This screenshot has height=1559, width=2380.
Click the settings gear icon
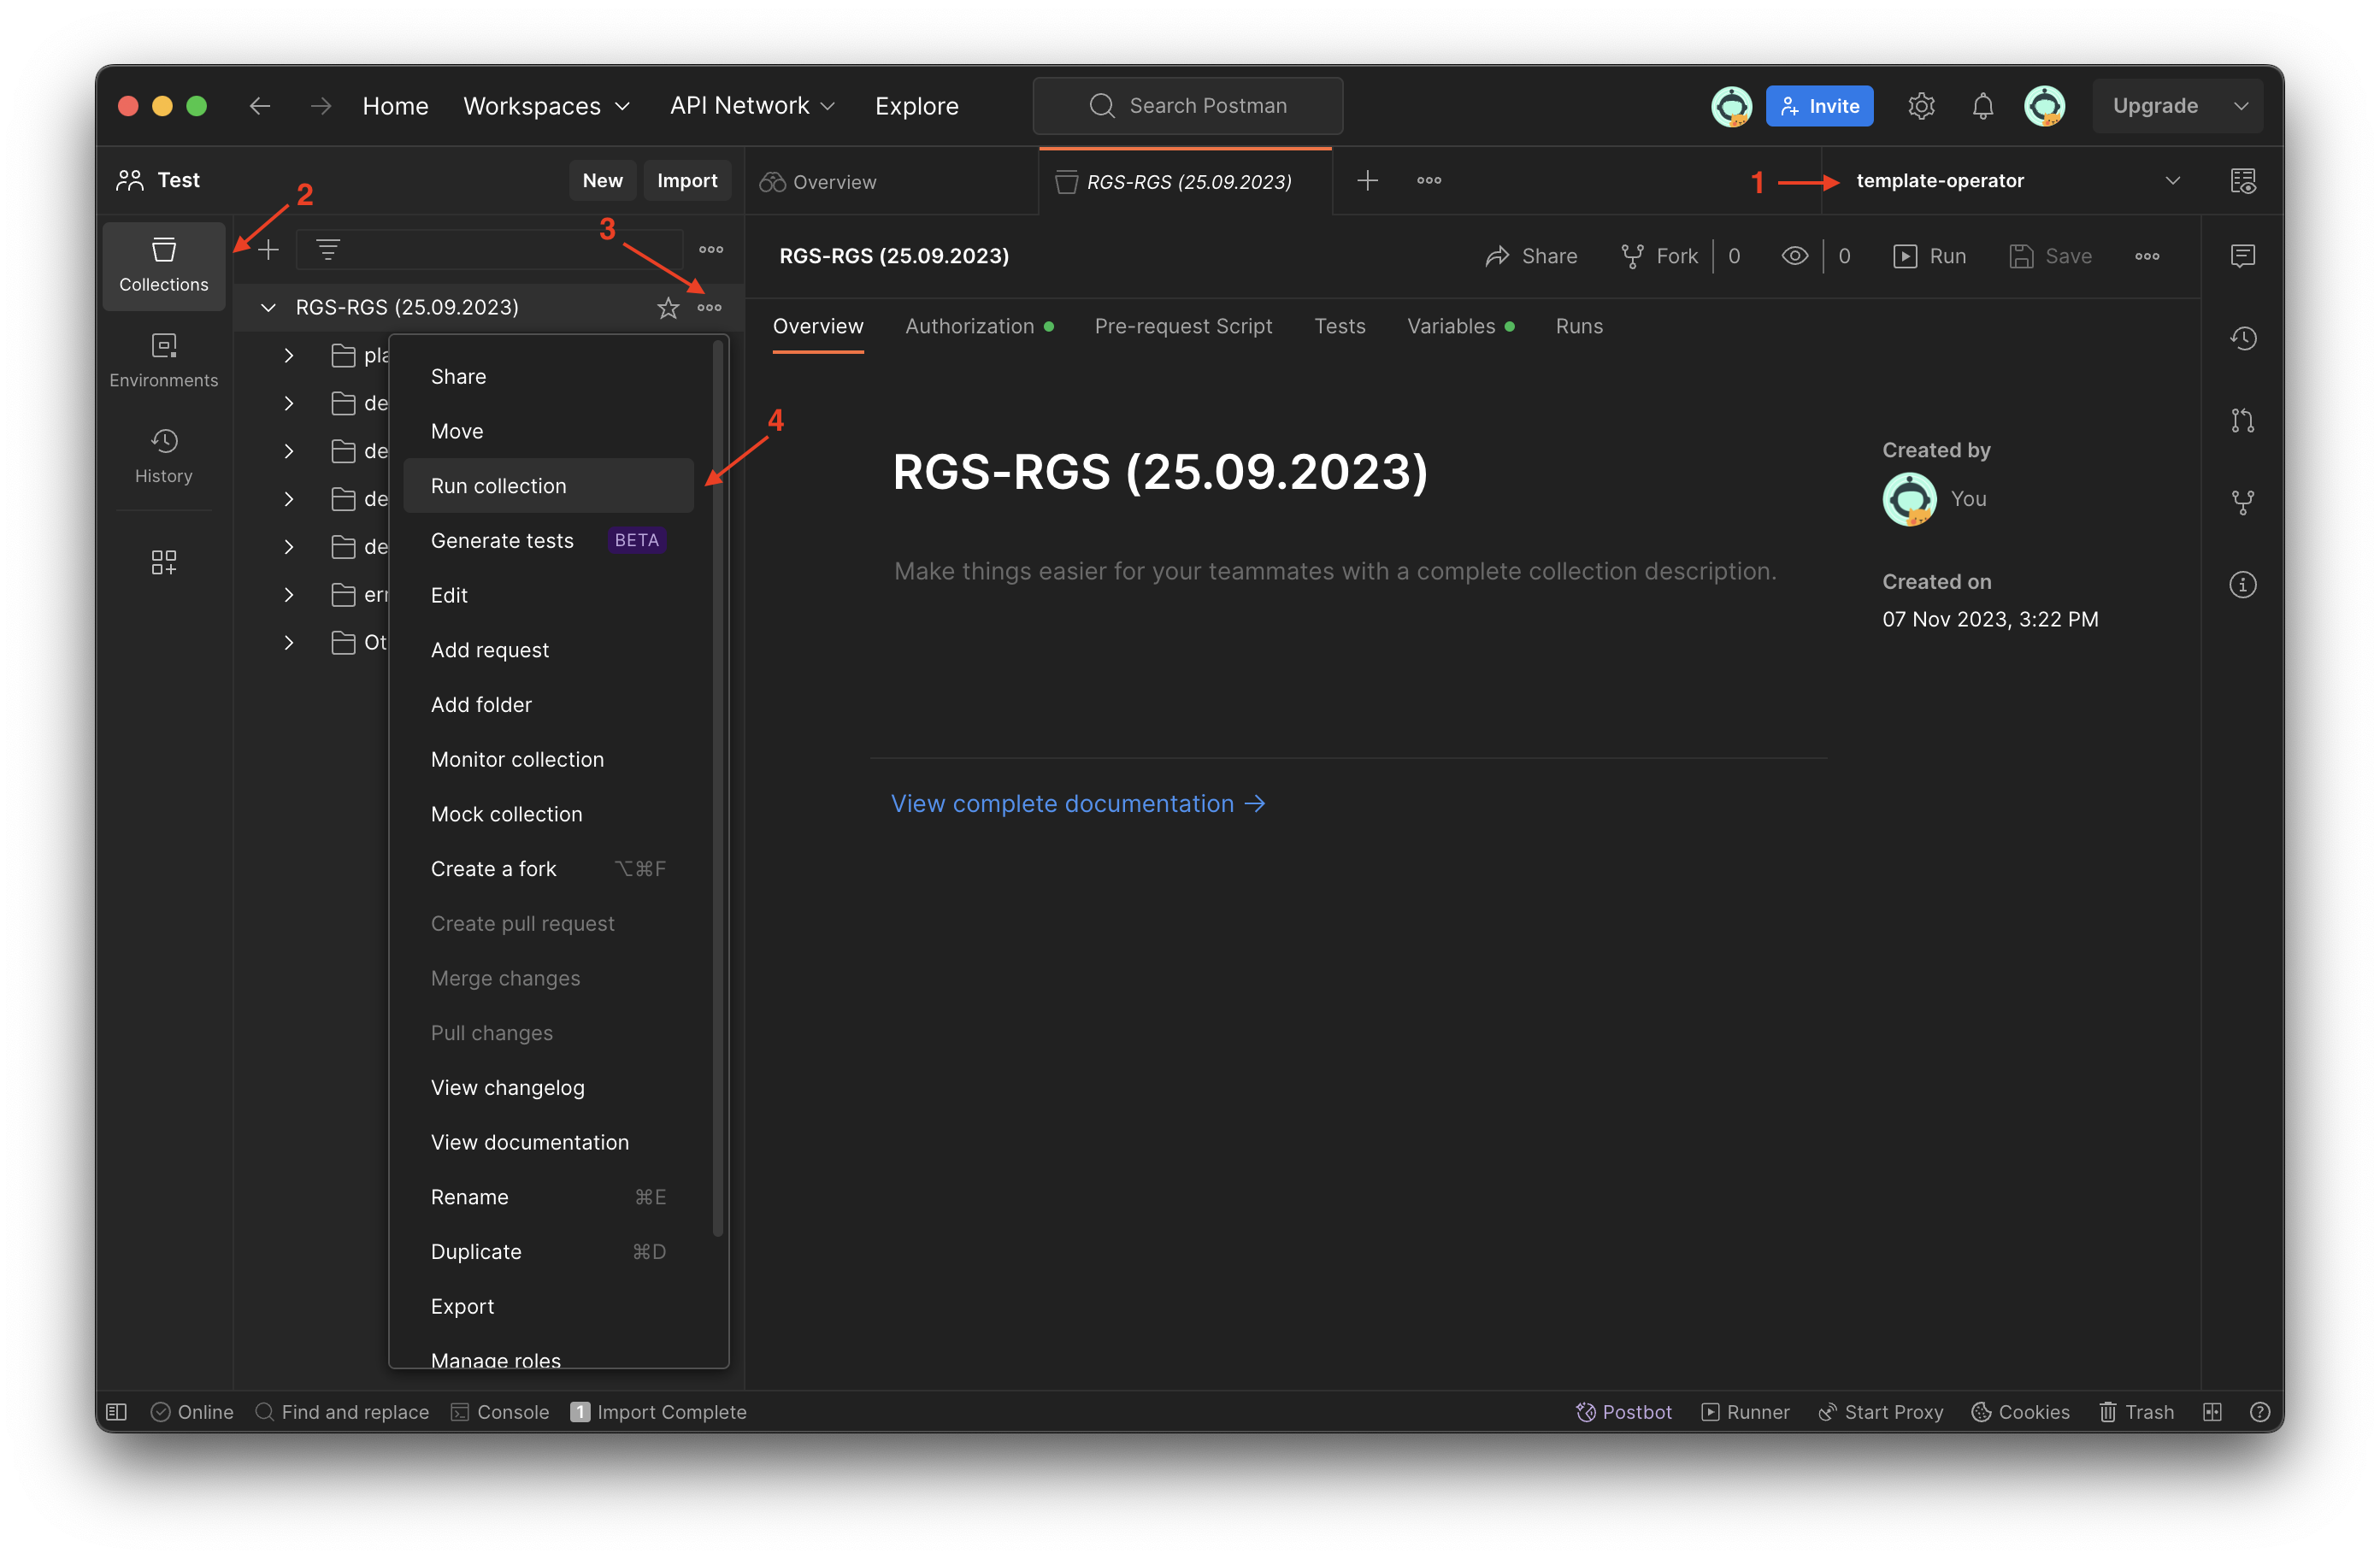pyautogui.click(x=1921, y=106)
